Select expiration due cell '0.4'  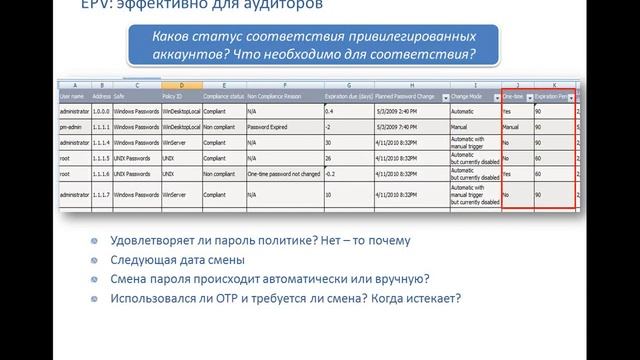[x=349, y=111]
